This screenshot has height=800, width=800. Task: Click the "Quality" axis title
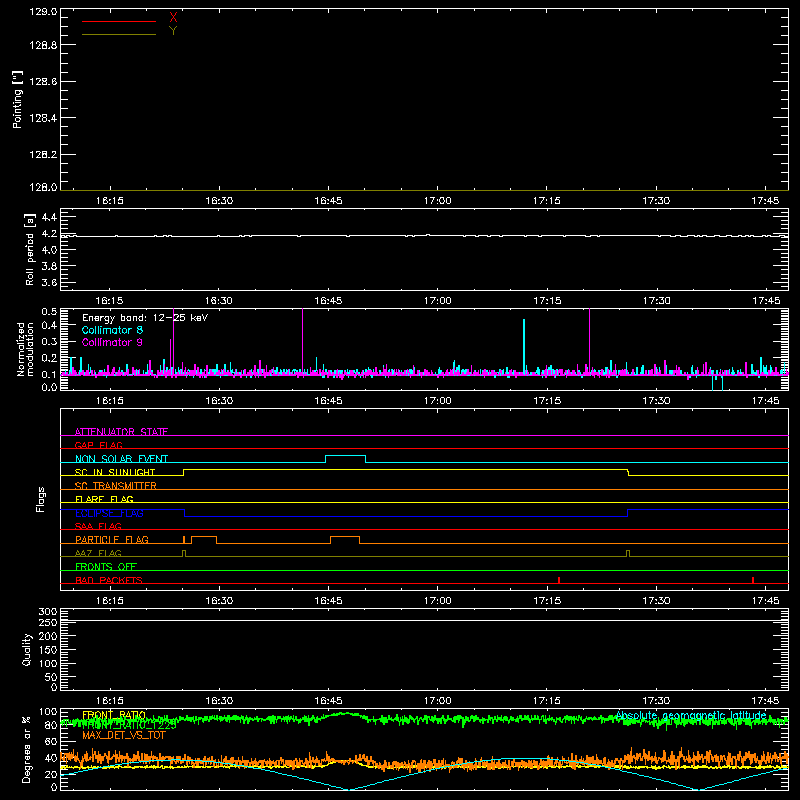pyautogui.click(x=27, y=649)
